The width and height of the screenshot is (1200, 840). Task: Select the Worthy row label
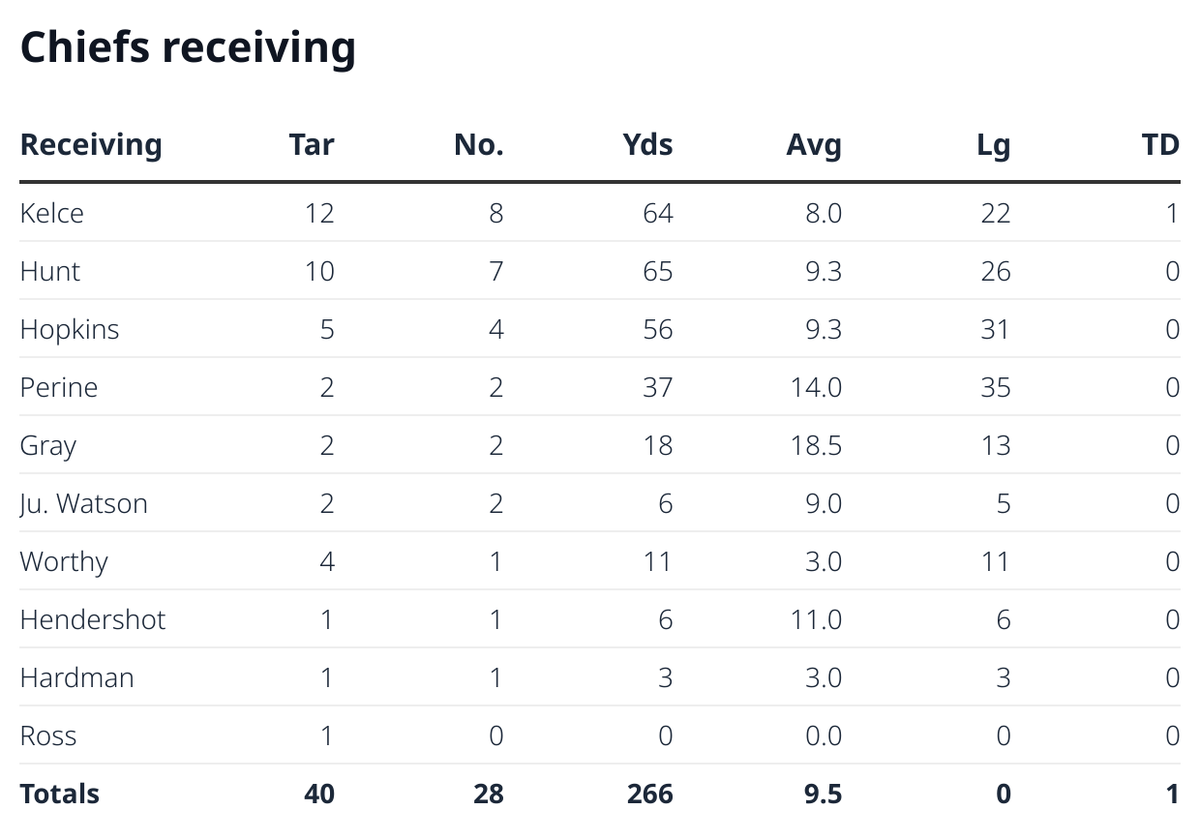click(x=64, y=561)
